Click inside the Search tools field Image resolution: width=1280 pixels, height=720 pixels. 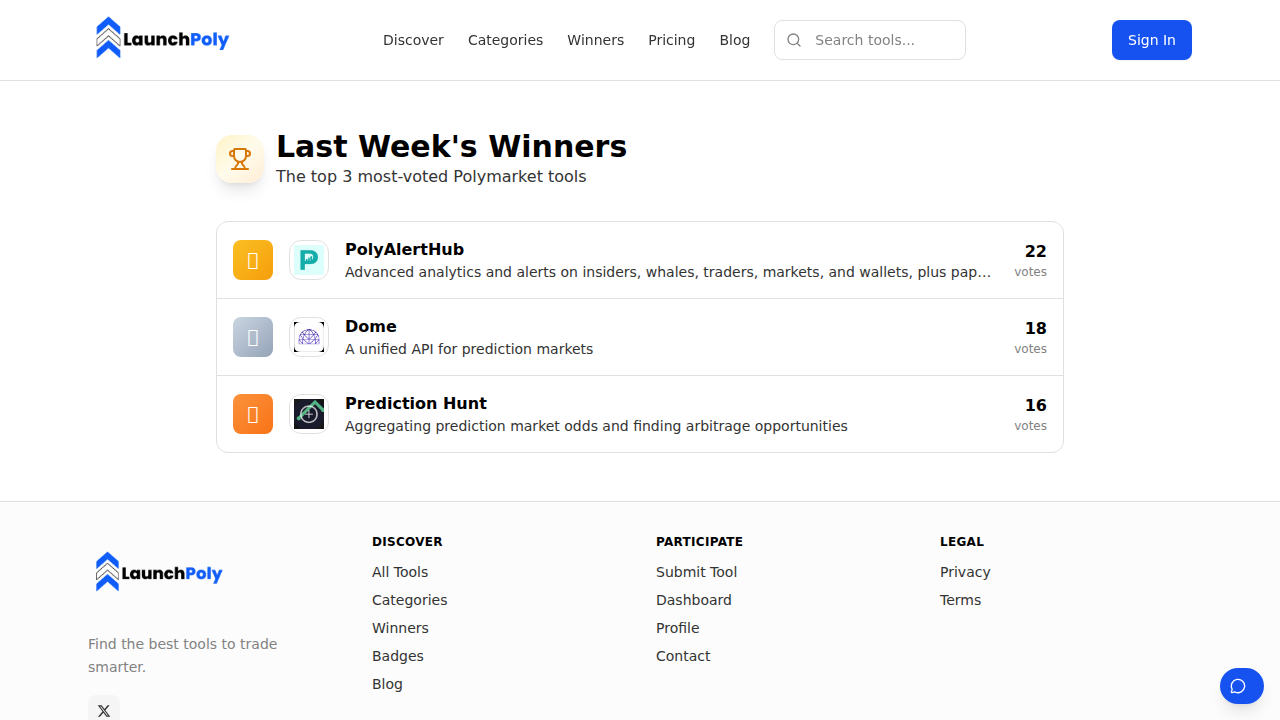coord(880,40)
